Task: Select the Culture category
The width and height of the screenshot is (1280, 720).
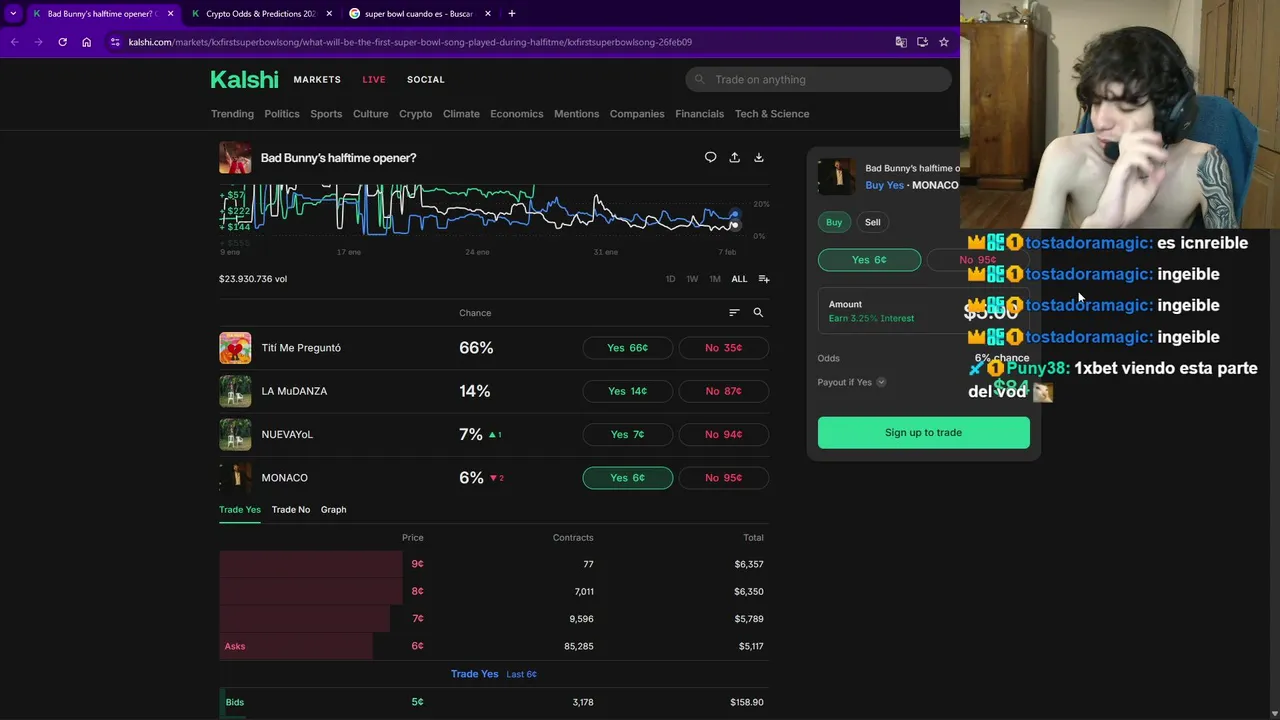Action: pyautogui.click(x=370, y=114)
